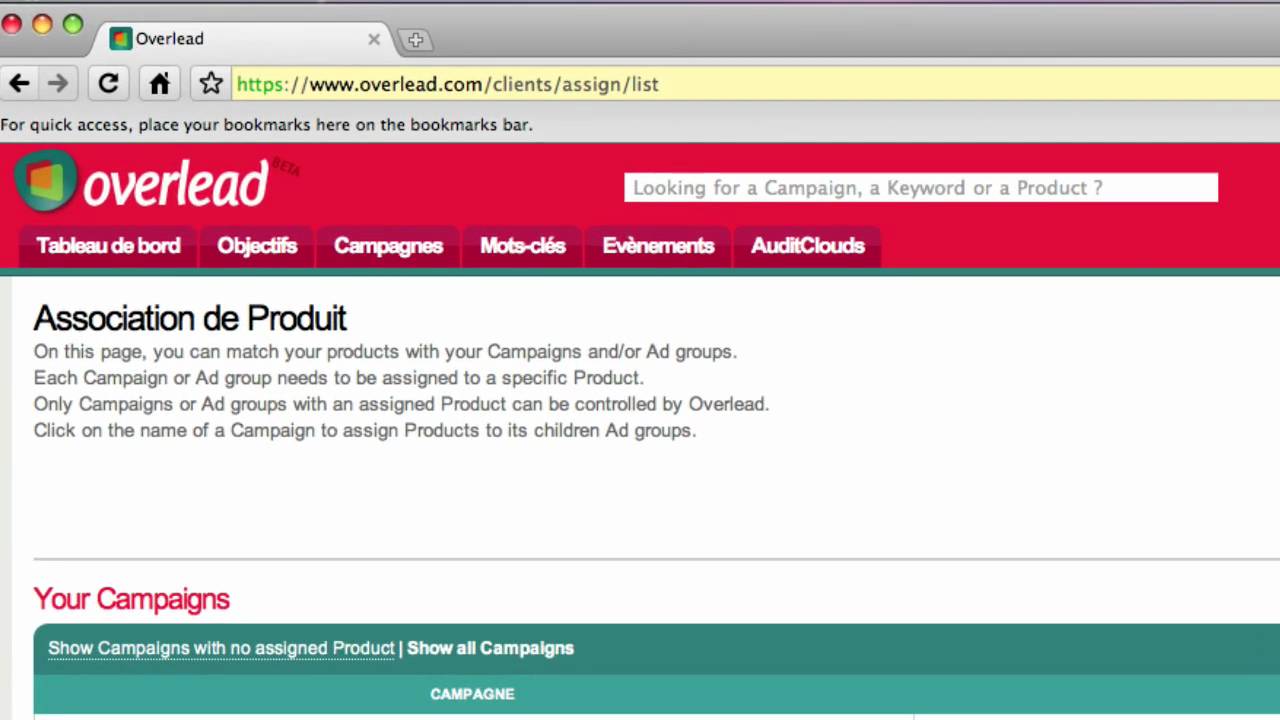1280x720 pixels.
Task: Open the Tableau de bord tab
Action: click(108, 246)
